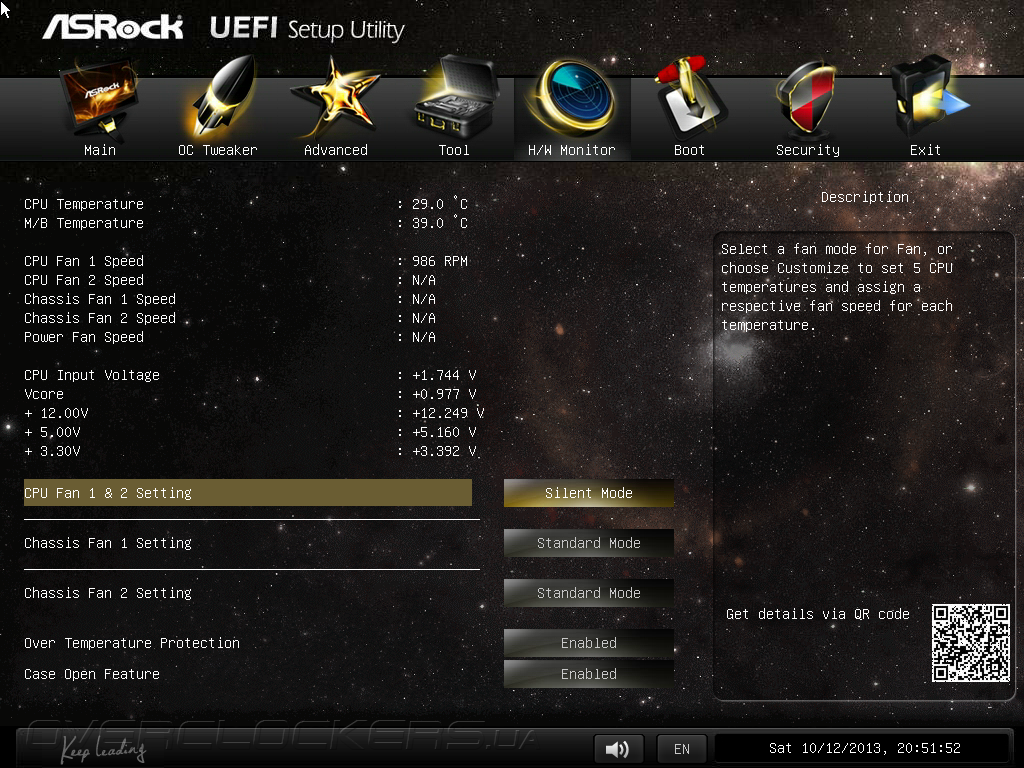Viewport: 1024px width, 768px height.
Task: Click the Description heading
Action: click(x=865, y=197)
